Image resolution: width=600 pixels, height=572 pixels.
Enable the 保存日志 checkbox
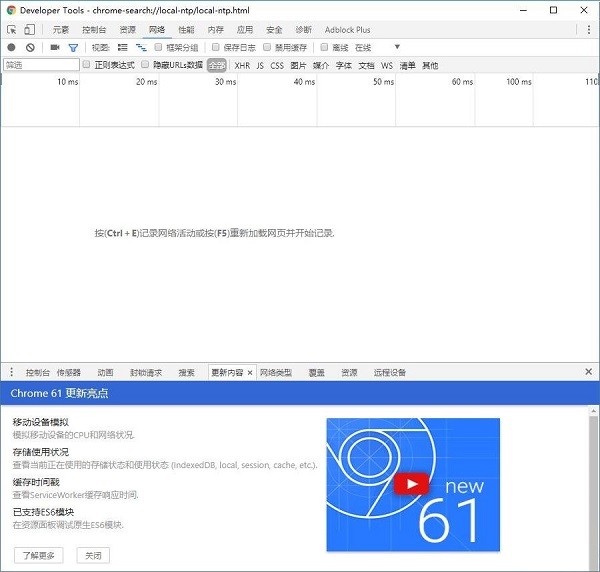tap(216, 47)
